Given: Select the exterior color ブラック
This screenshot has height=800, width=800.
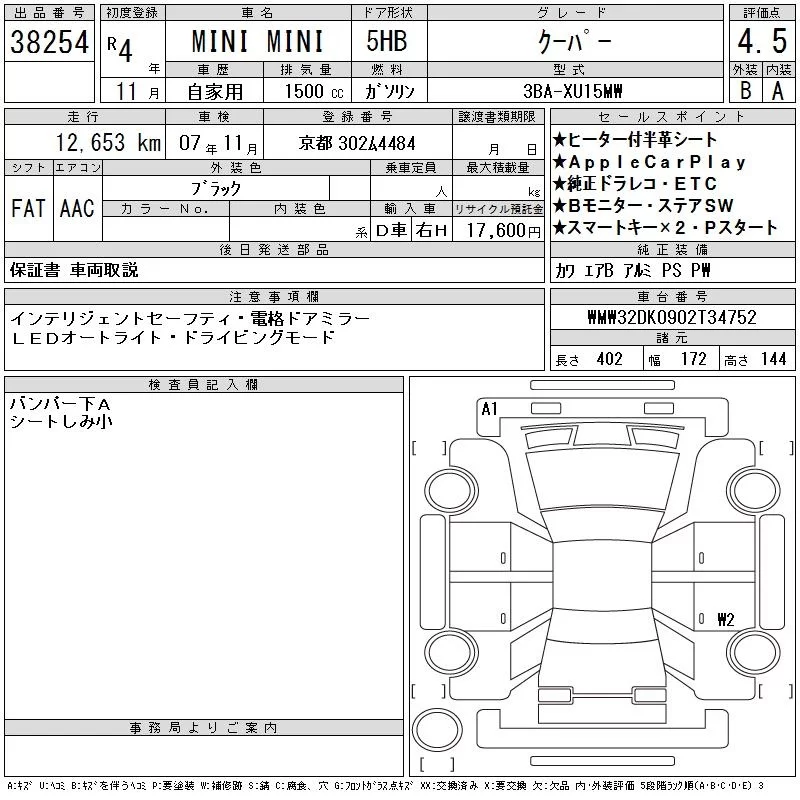Looking at the screenshot, I should [215, 189].
